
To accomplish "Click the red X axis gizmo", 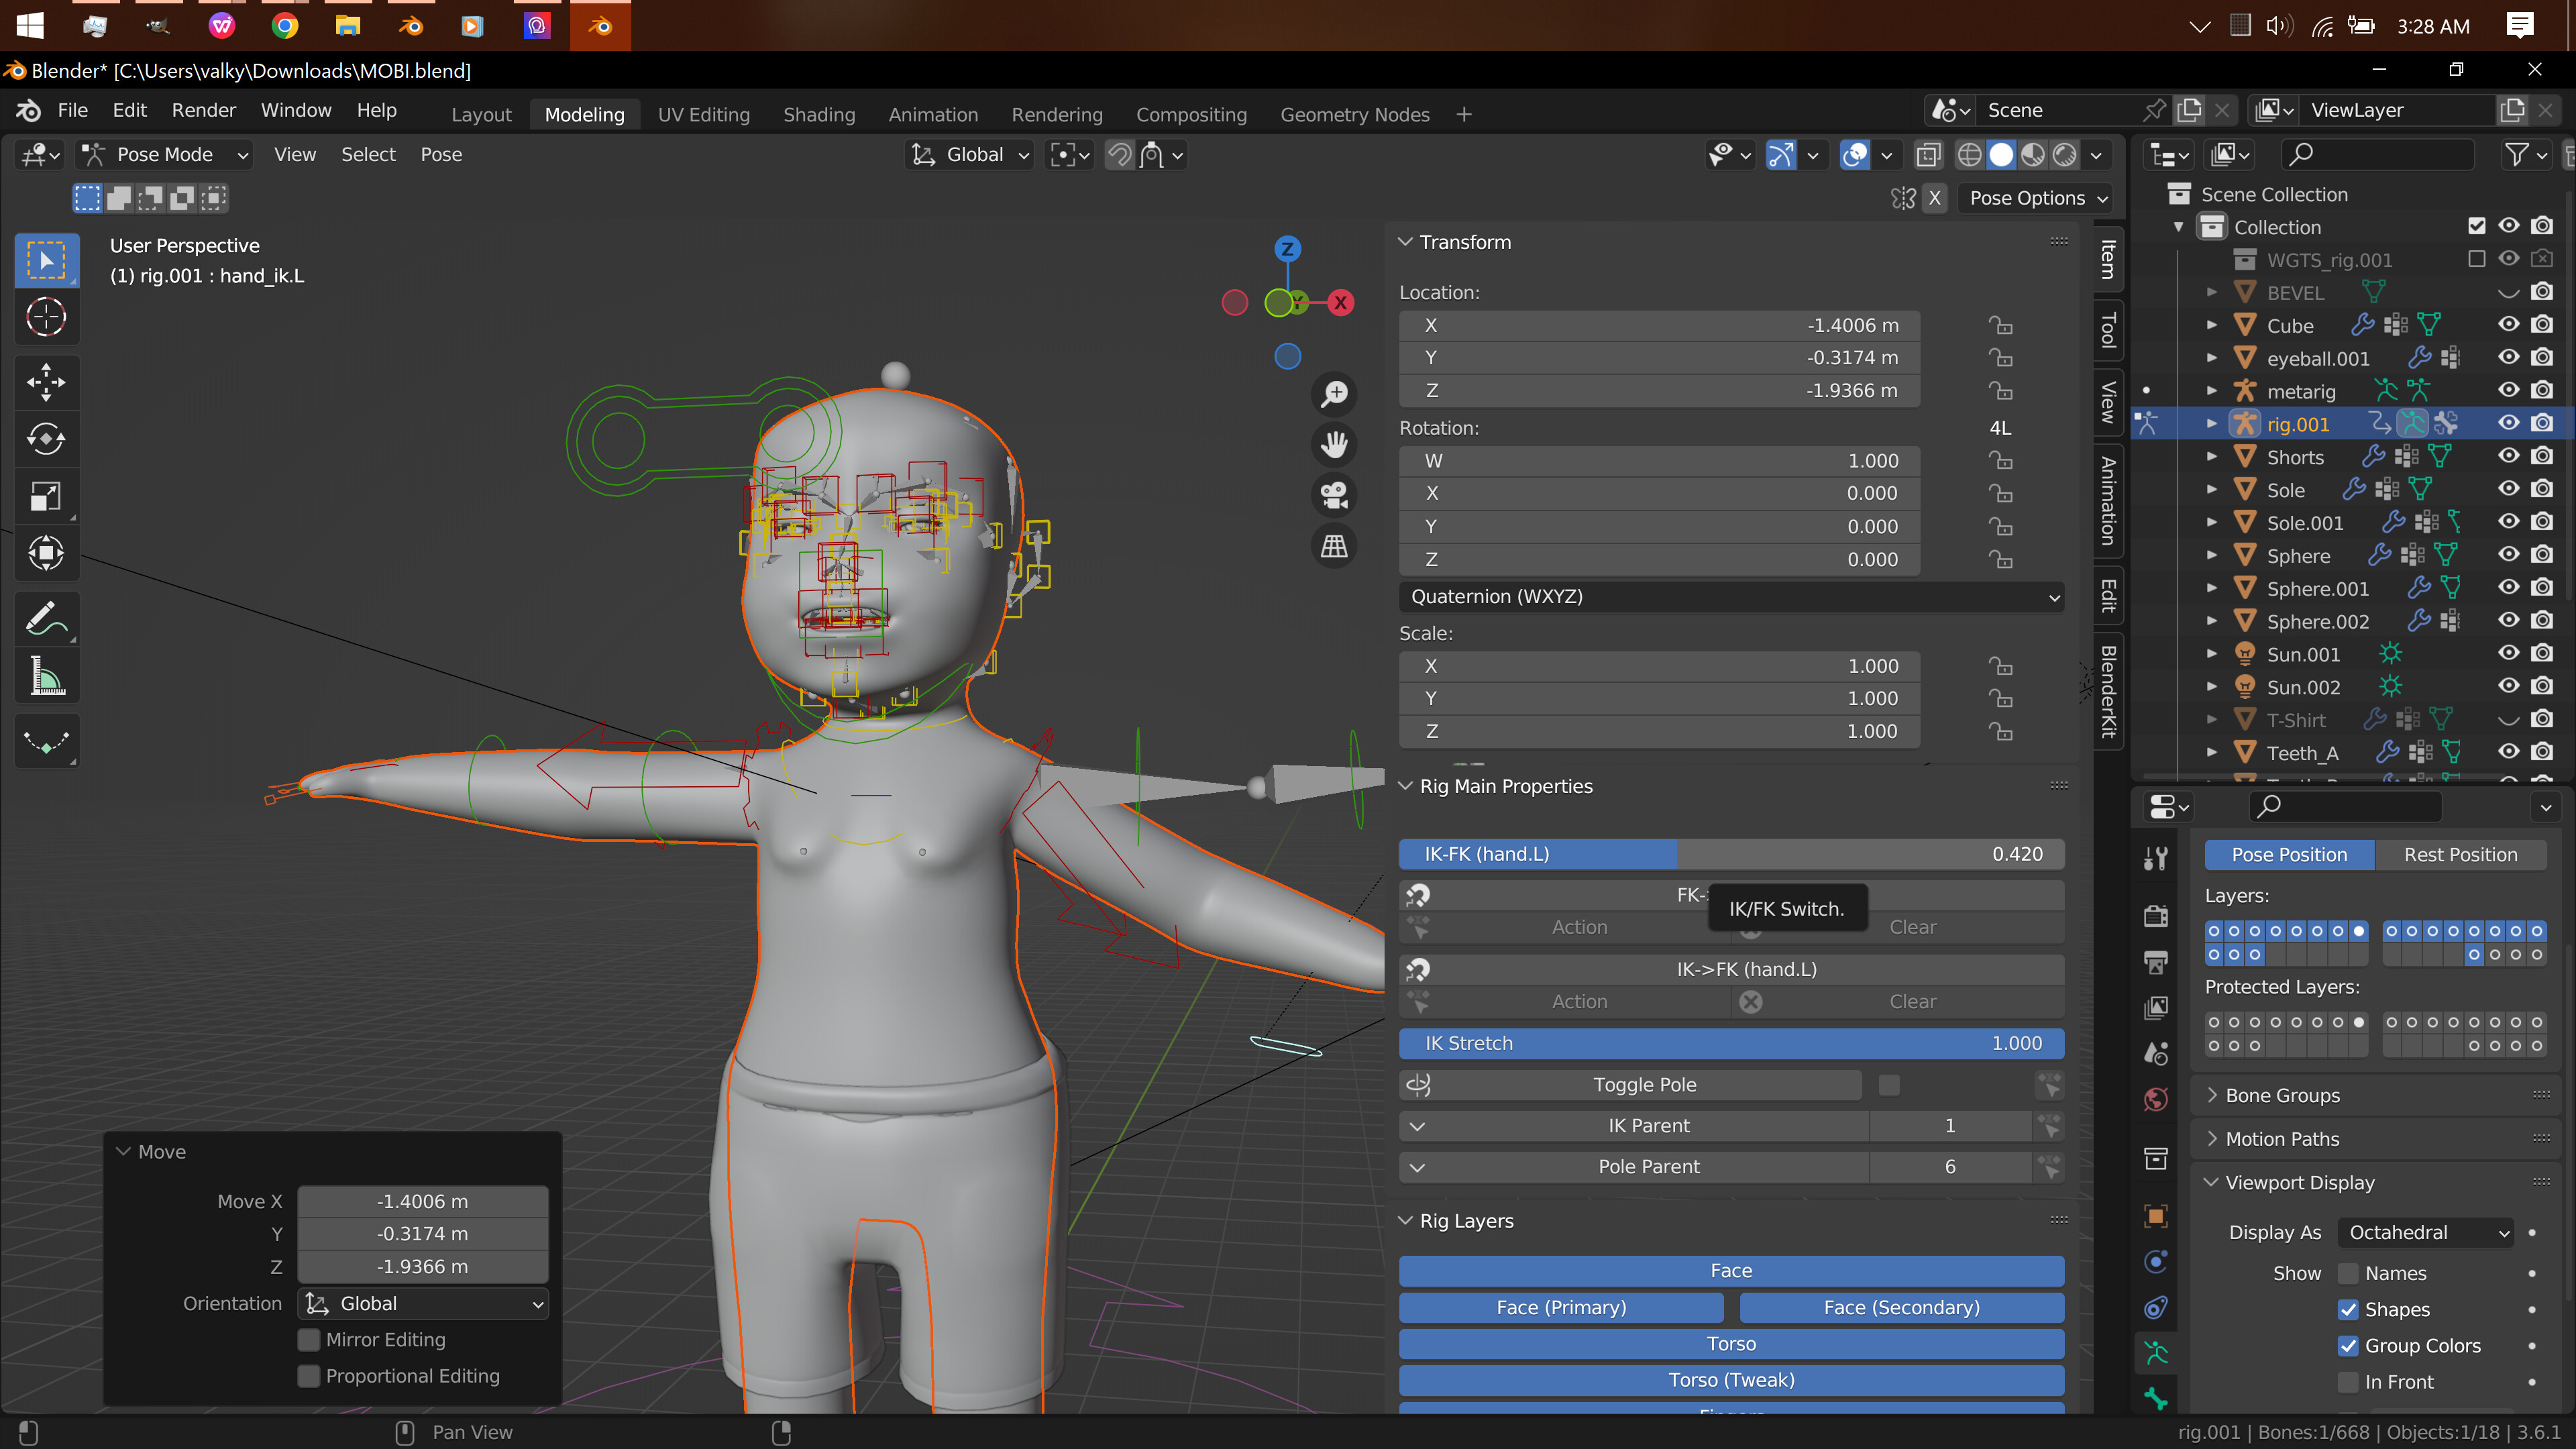I will tap(1341, 302).
